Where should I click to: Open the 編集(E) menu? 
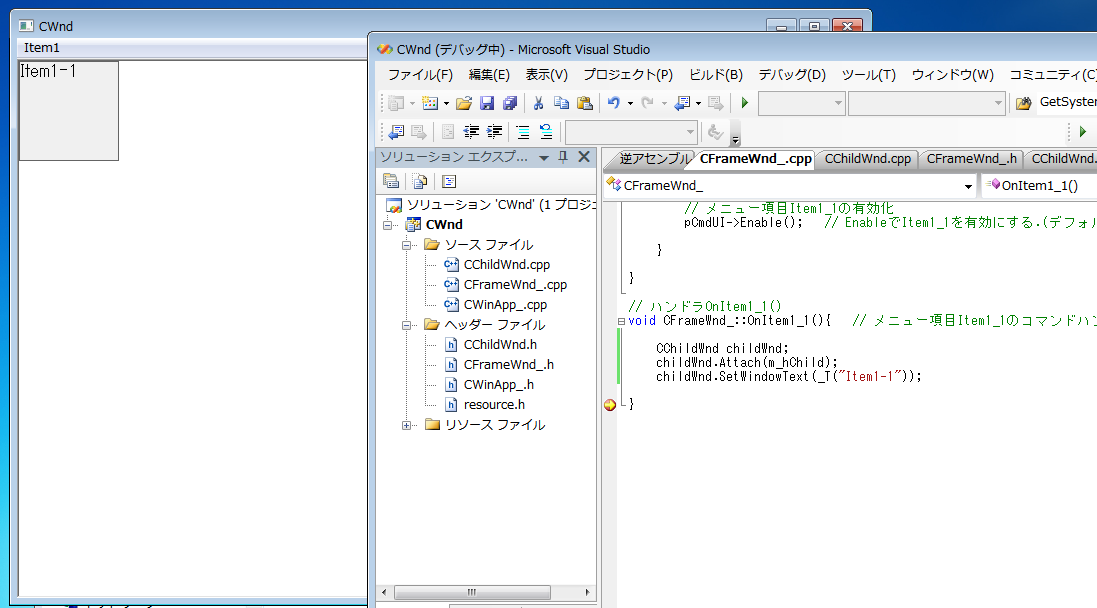pos(489,75)
